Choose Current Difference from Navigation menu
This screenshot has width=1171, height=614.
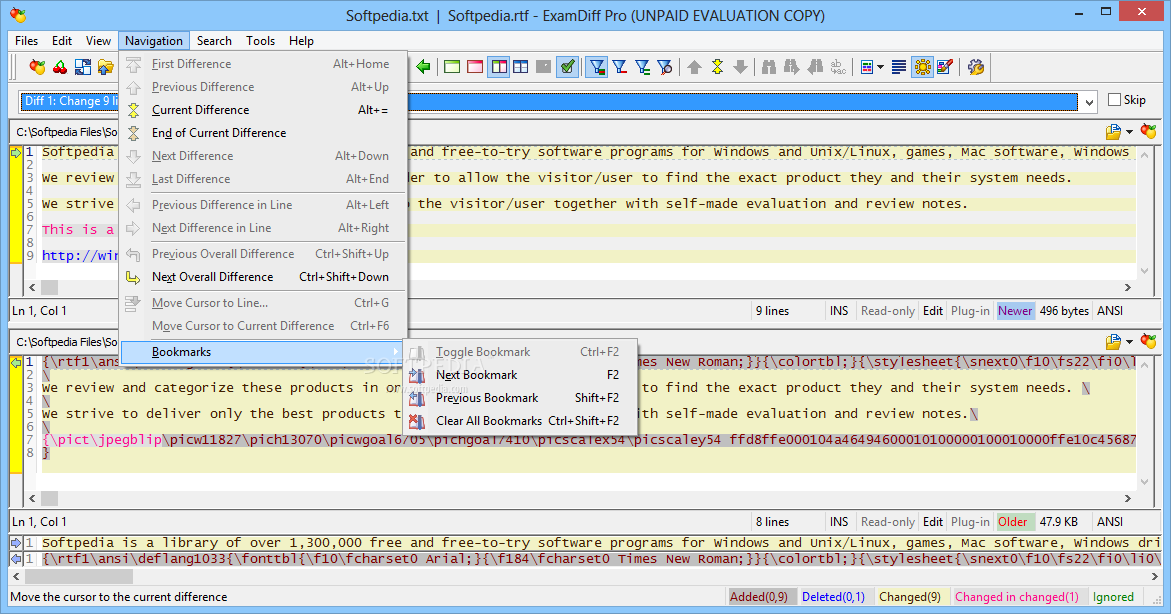coord(263,110)
